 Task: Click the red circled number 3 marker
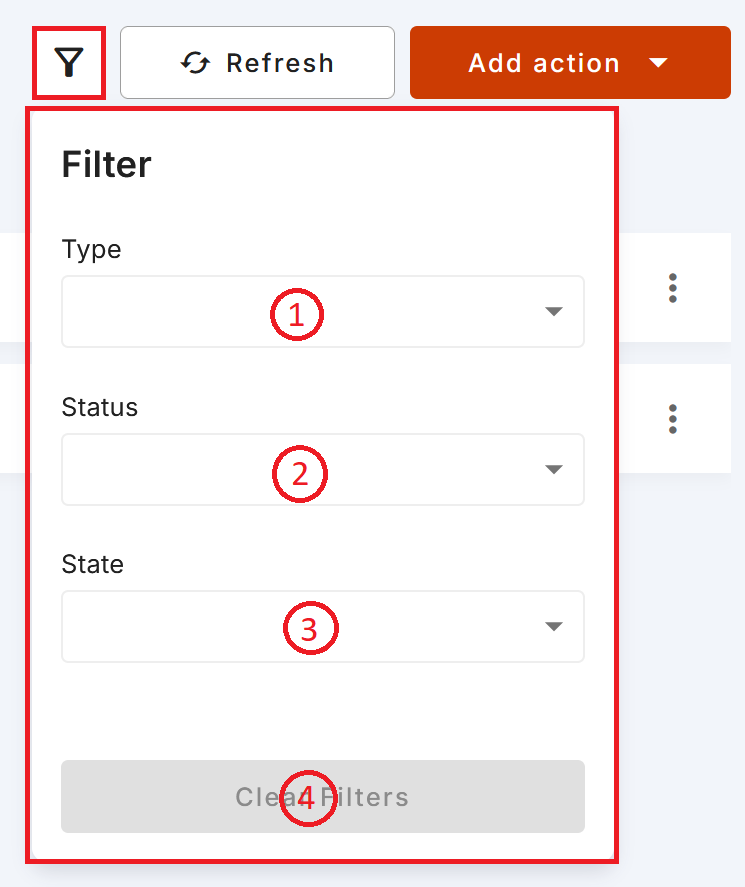[x=311, y=628]
